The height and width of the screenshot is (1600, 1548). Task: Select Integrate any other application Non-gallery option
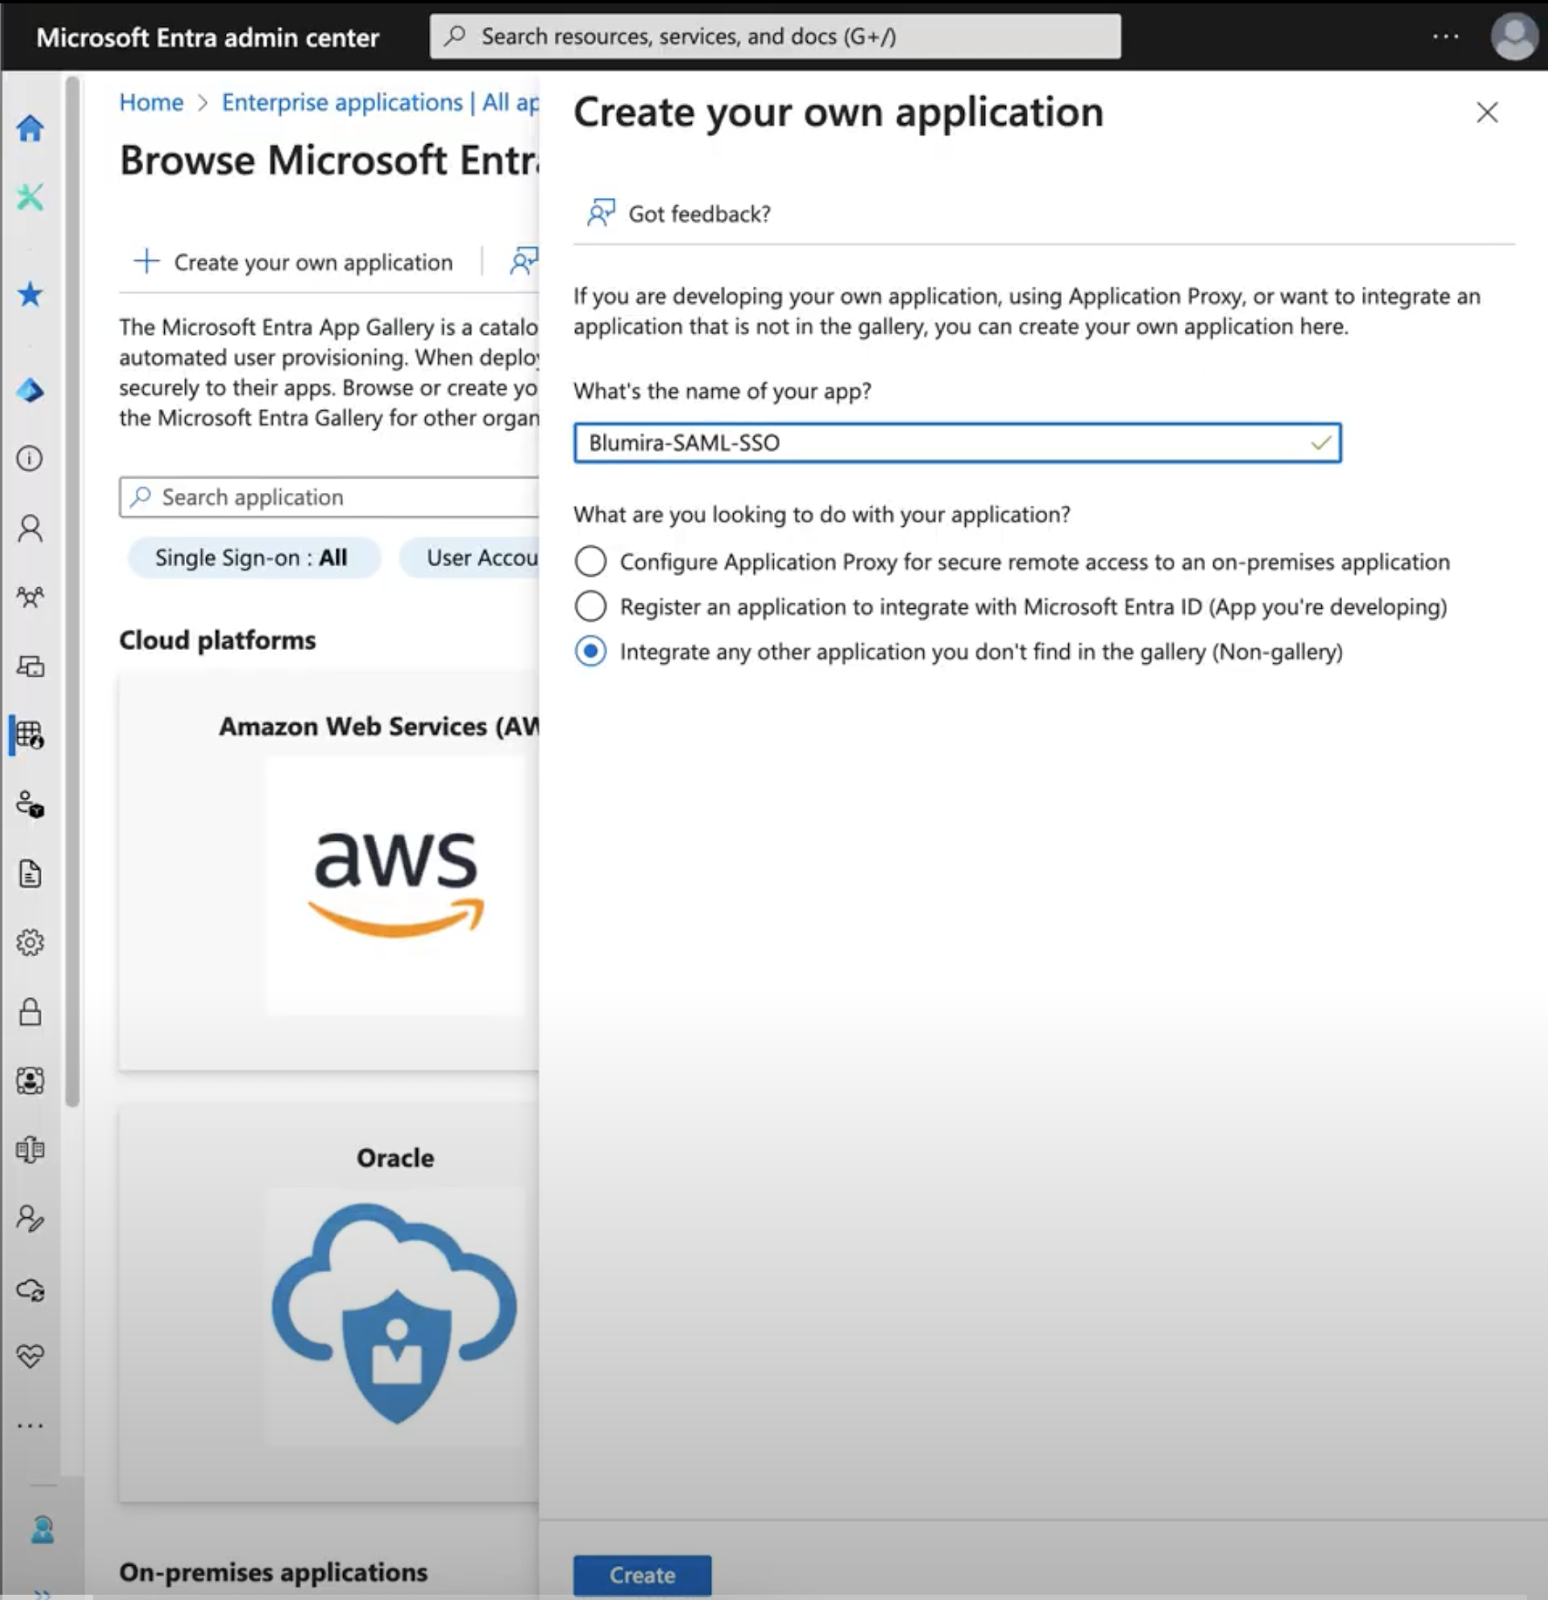coord(590,651)
